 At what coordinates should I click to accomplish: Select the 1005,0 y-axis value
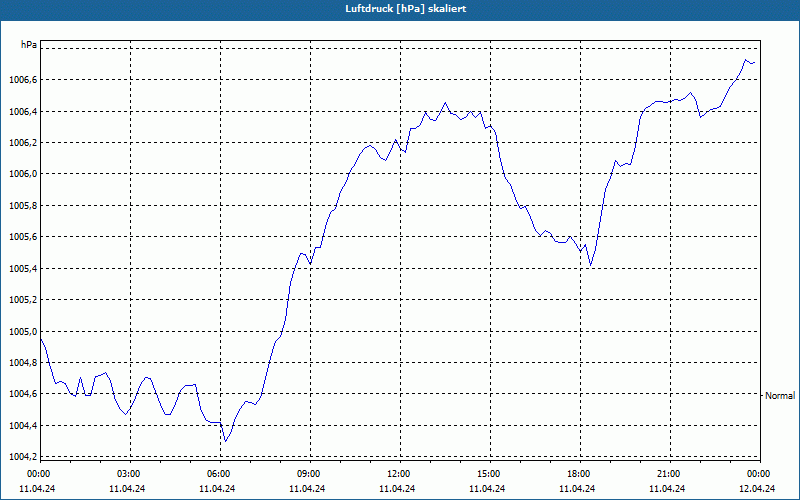coord(23,332)
